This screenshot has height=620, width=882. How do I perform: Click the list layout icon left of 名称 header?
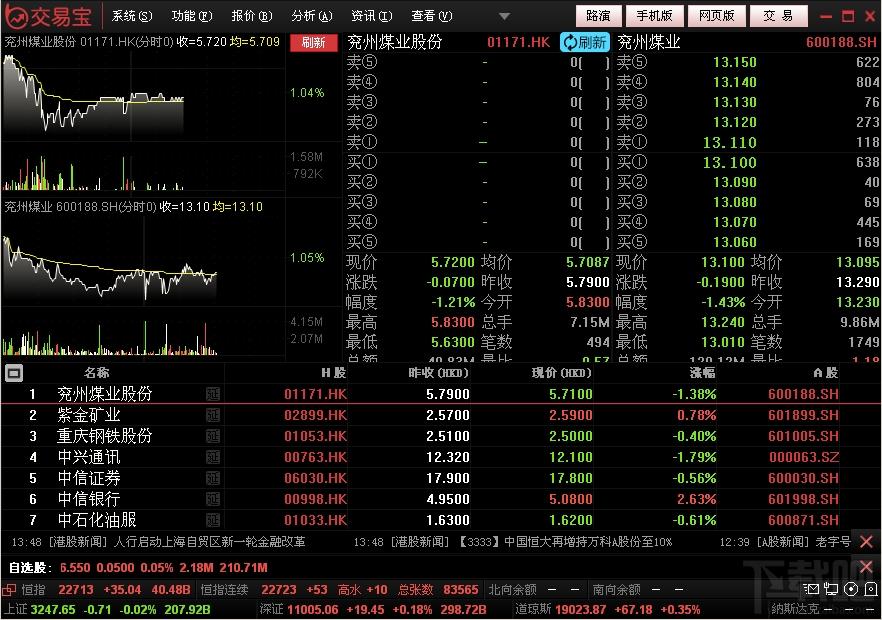(x=14, y=373)
